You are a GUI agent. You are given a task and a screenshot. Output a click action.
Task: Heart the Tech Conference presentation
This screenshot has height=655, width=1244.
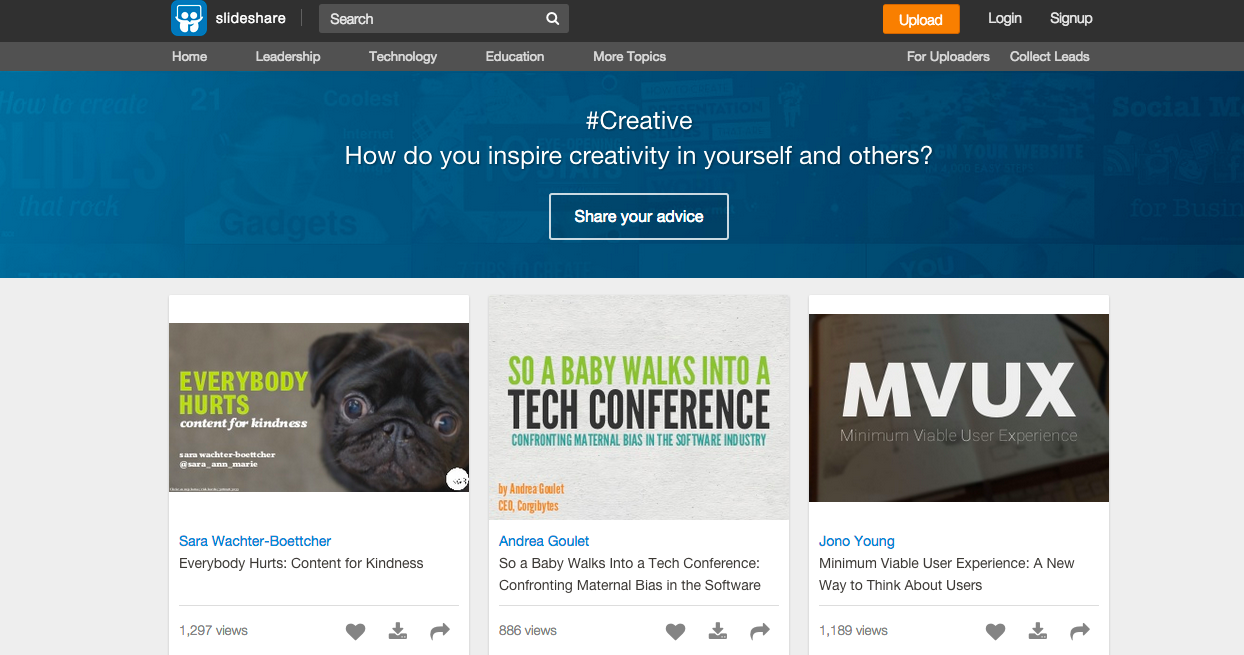tap(675, 631)
